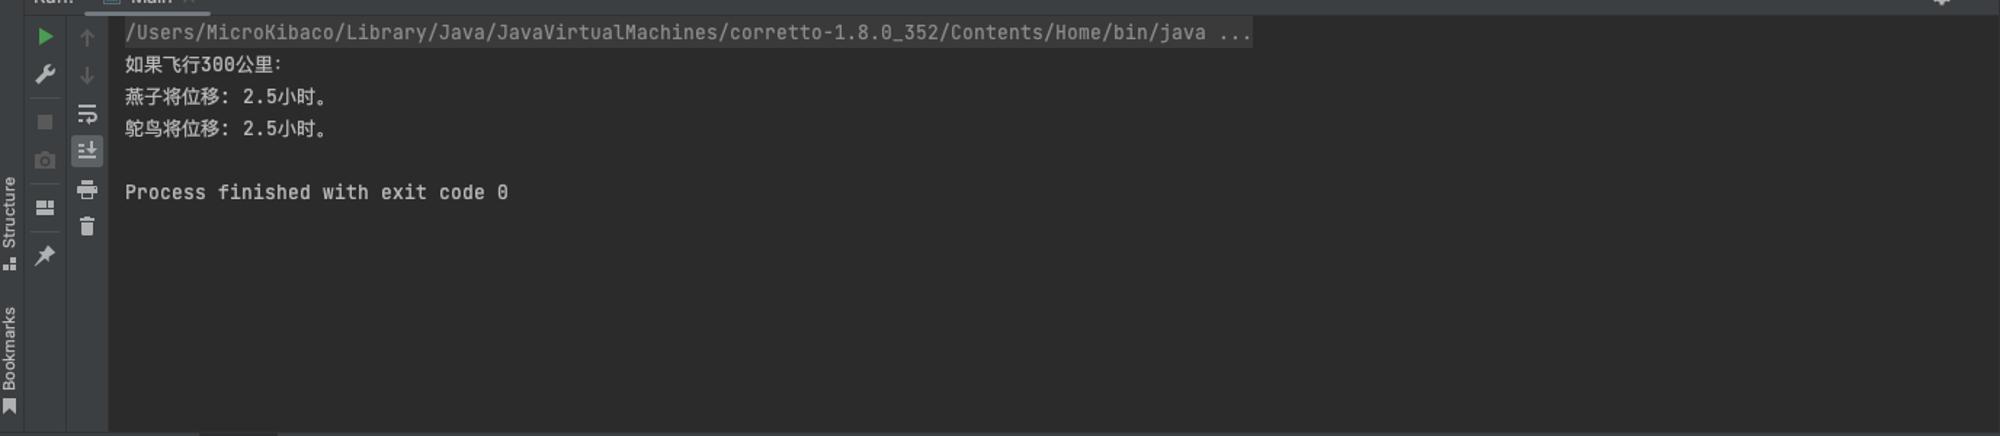Rerun program with the green play icon
Image resolution: width=2000 pixels, height=436 pixels.
pos(45,37)
